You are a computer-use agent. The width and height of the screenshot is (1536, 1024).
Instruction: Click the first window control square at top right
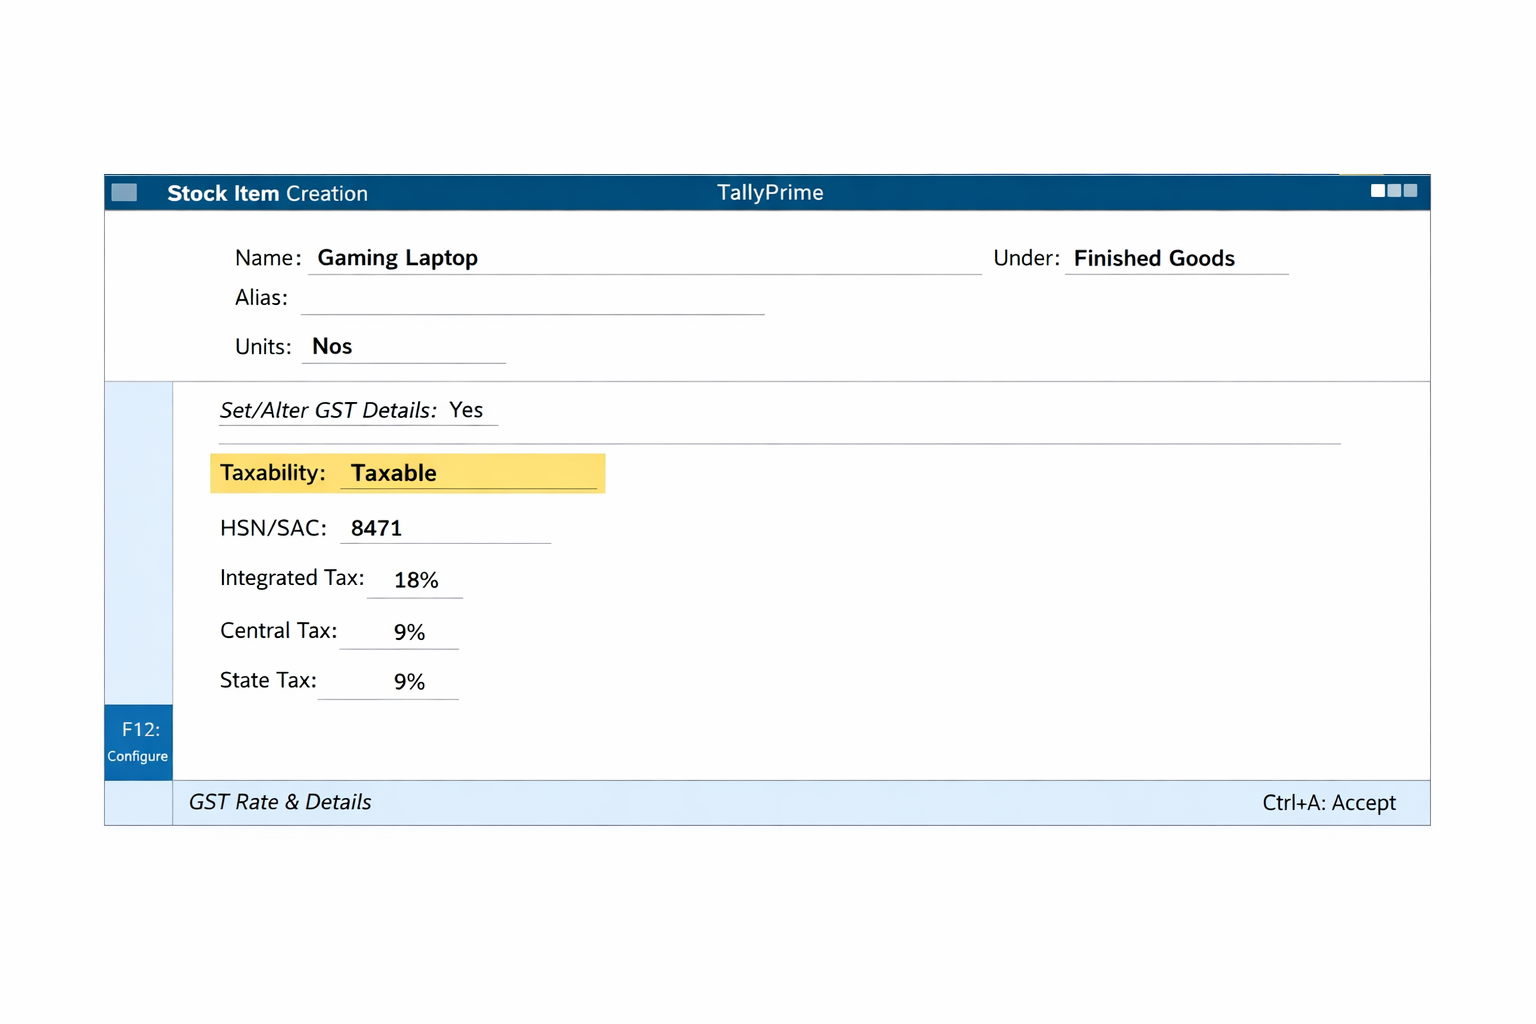point(1377,190)
